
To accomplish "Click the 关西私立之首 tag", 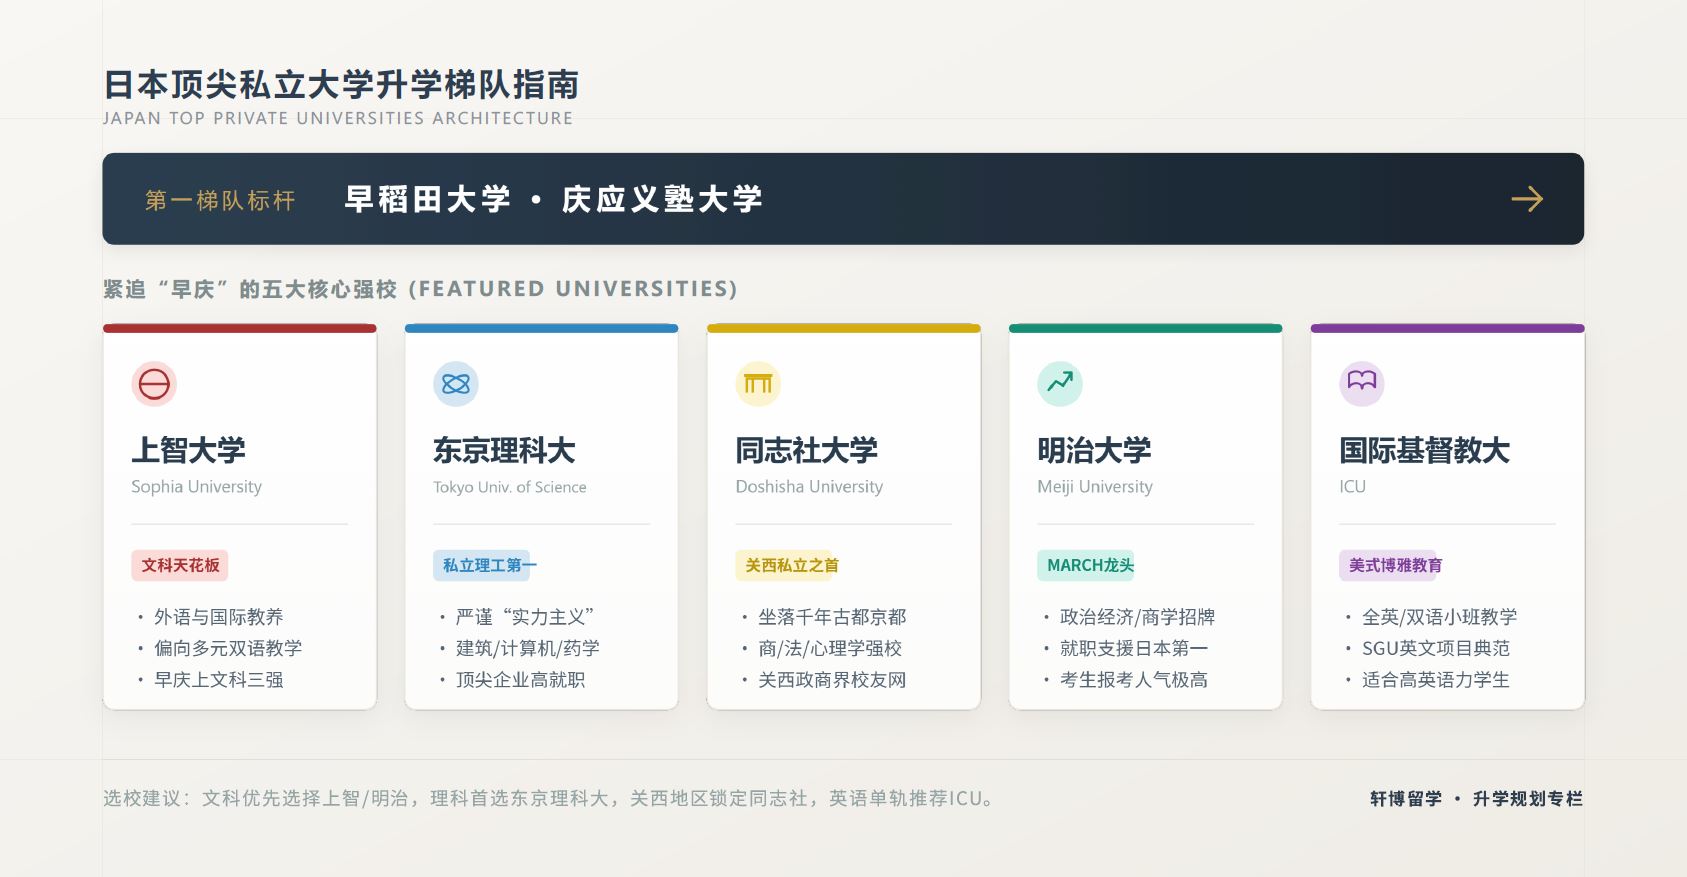I will coord(787,565).
